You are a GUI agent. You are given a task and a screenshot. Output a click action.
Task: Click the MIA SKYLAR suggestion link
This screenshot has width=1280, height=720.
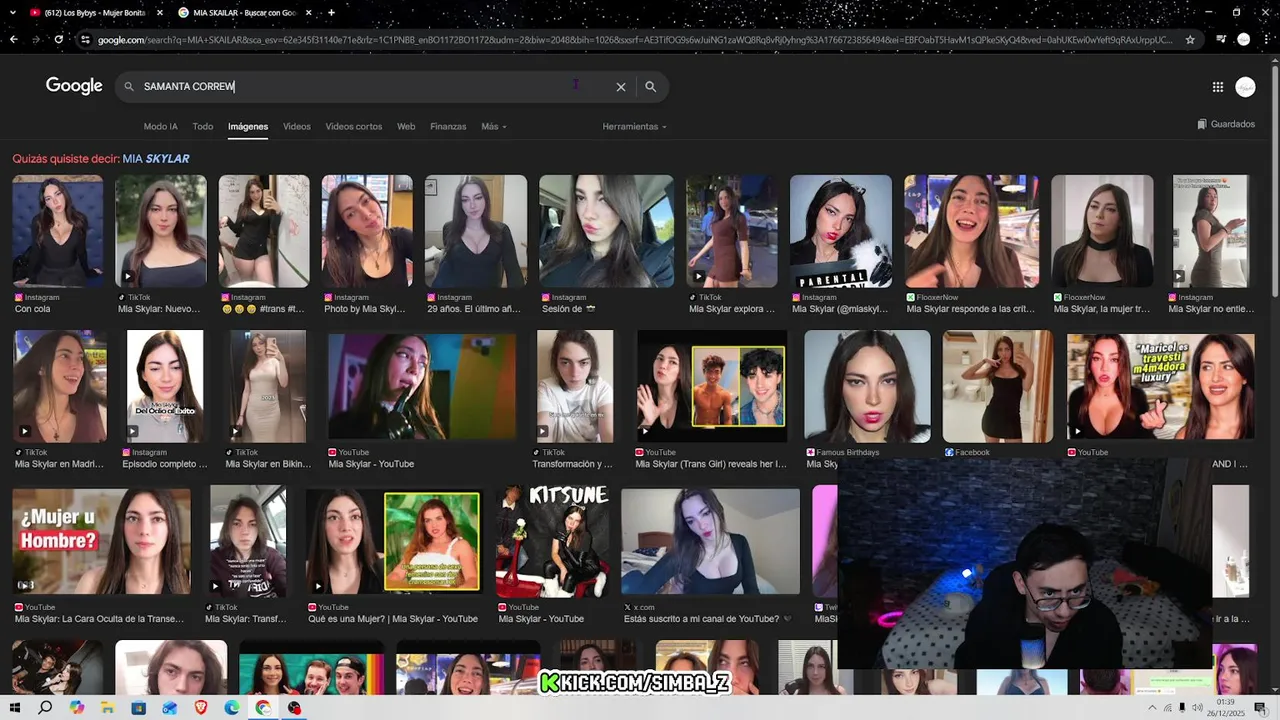coord(156,158)
